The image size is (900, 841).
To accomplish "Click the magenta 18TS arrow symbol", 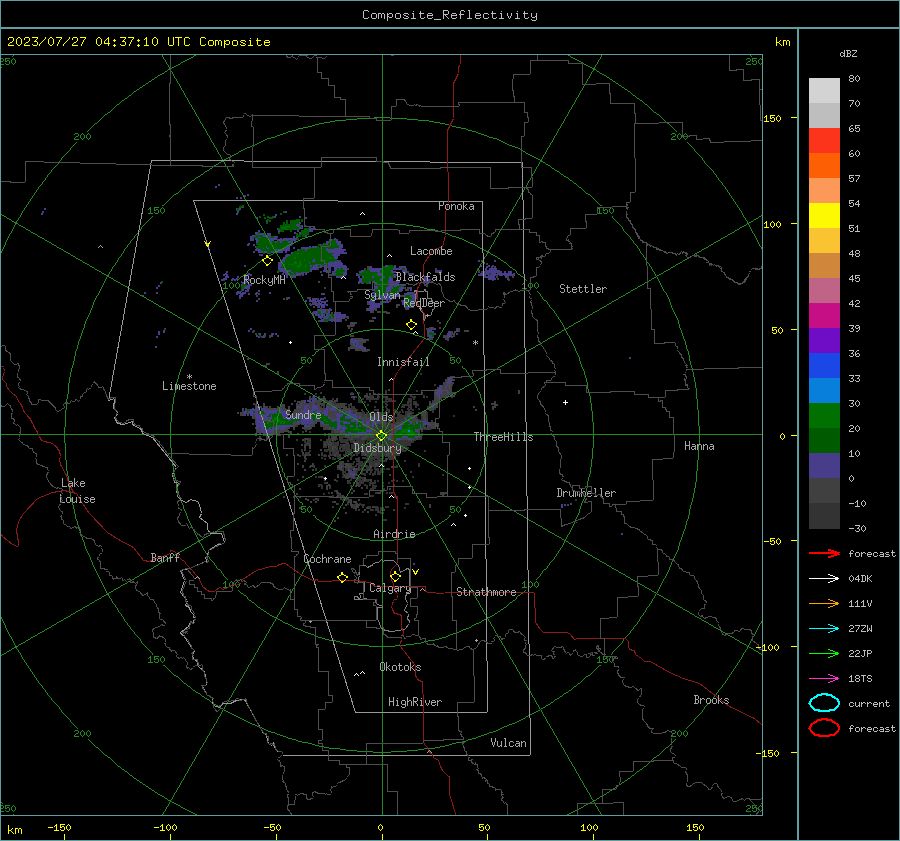I will point(824,679).
